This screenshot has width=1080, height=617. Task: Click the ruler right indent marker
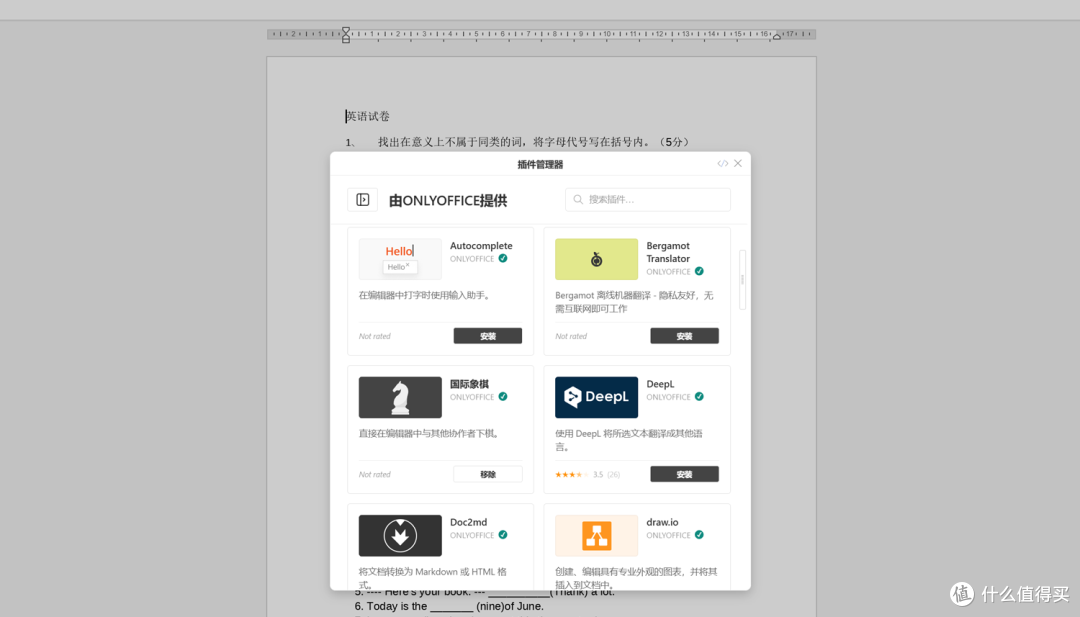pos(776,36)
